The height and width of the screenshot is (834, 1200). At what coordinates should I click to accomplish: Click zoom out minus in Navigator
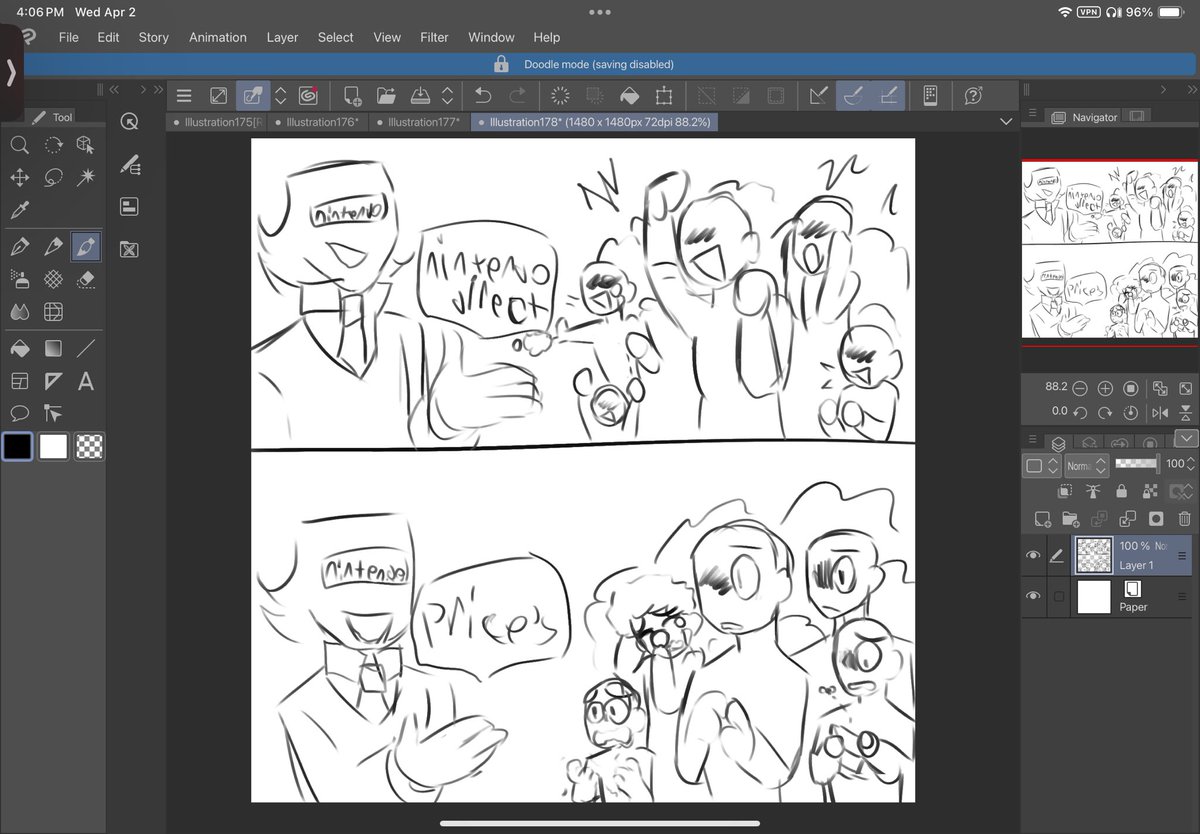[1080, 388]
